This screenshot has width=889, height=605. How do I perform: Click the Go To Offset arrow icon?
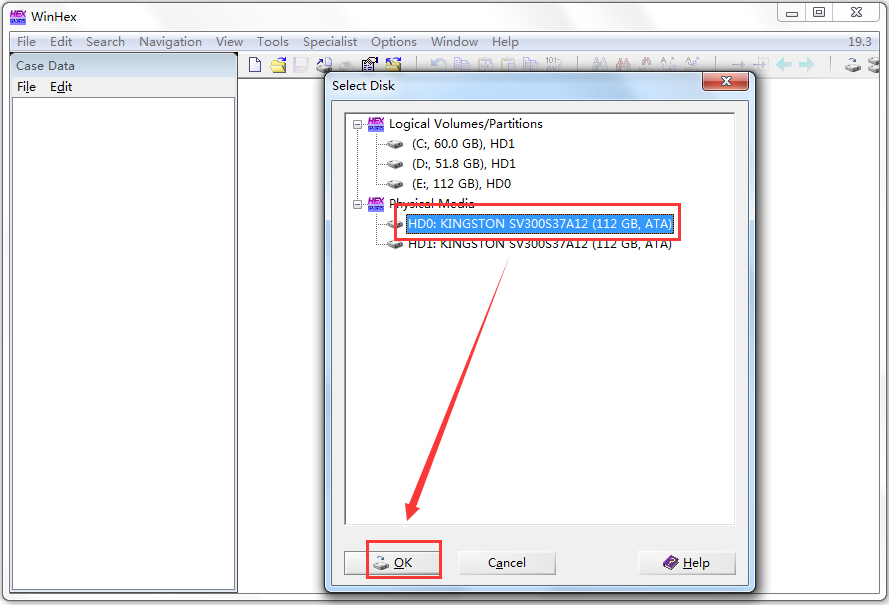pyautogui.click(x=738, y=65)
